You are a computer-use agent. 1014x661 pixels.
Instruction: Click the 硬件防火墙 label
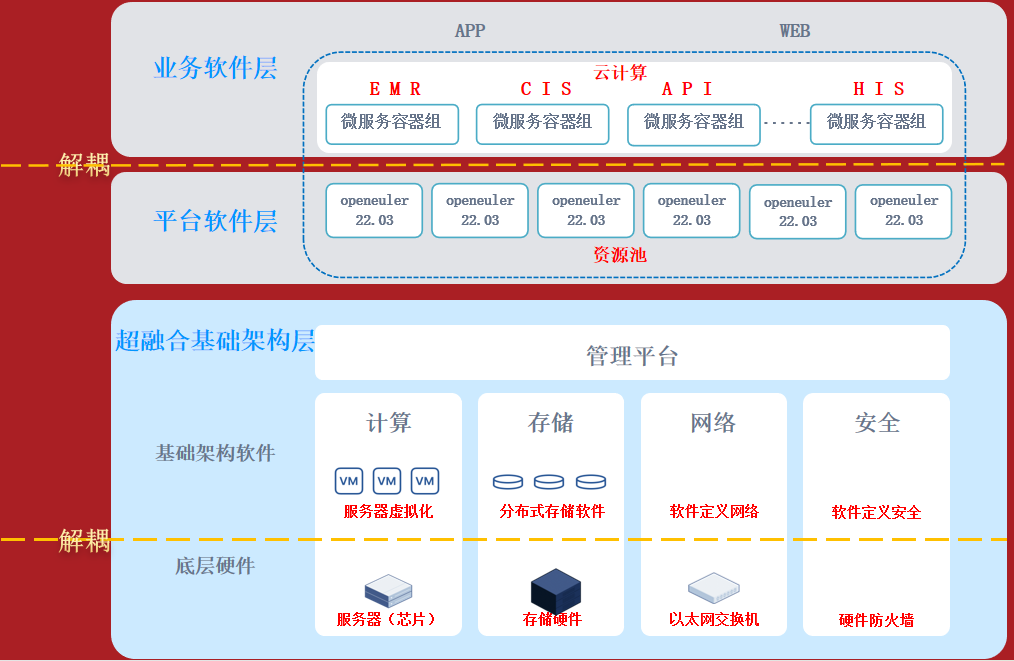pos(876,620)
